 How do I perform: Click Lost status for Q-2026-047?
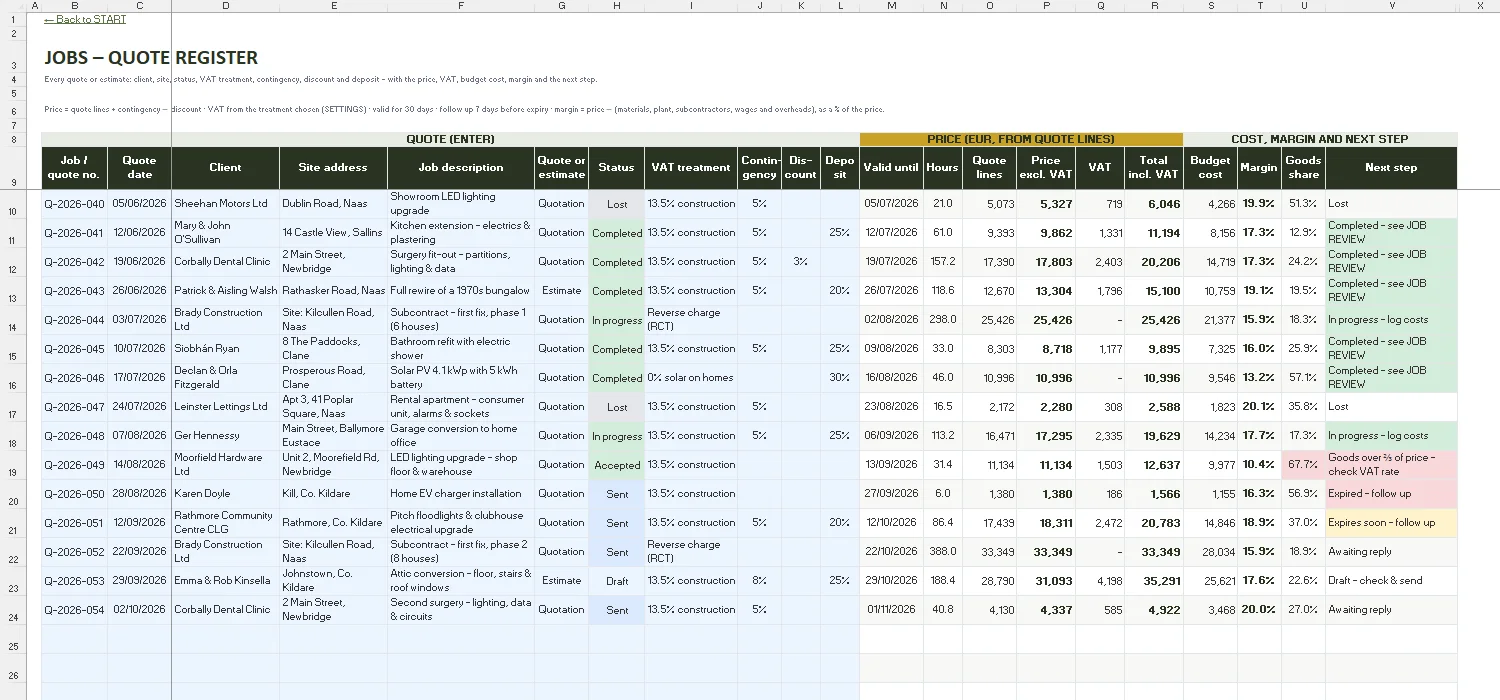pyautogui.click(x=617, y=407)
